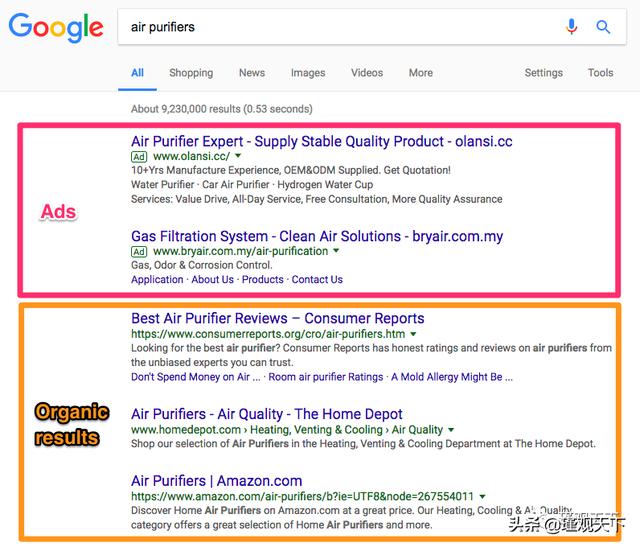This screenshot has height=547, width=640.
Task: Click the Ad badge next to www.olansi.cc
Action: coord(139,157)
